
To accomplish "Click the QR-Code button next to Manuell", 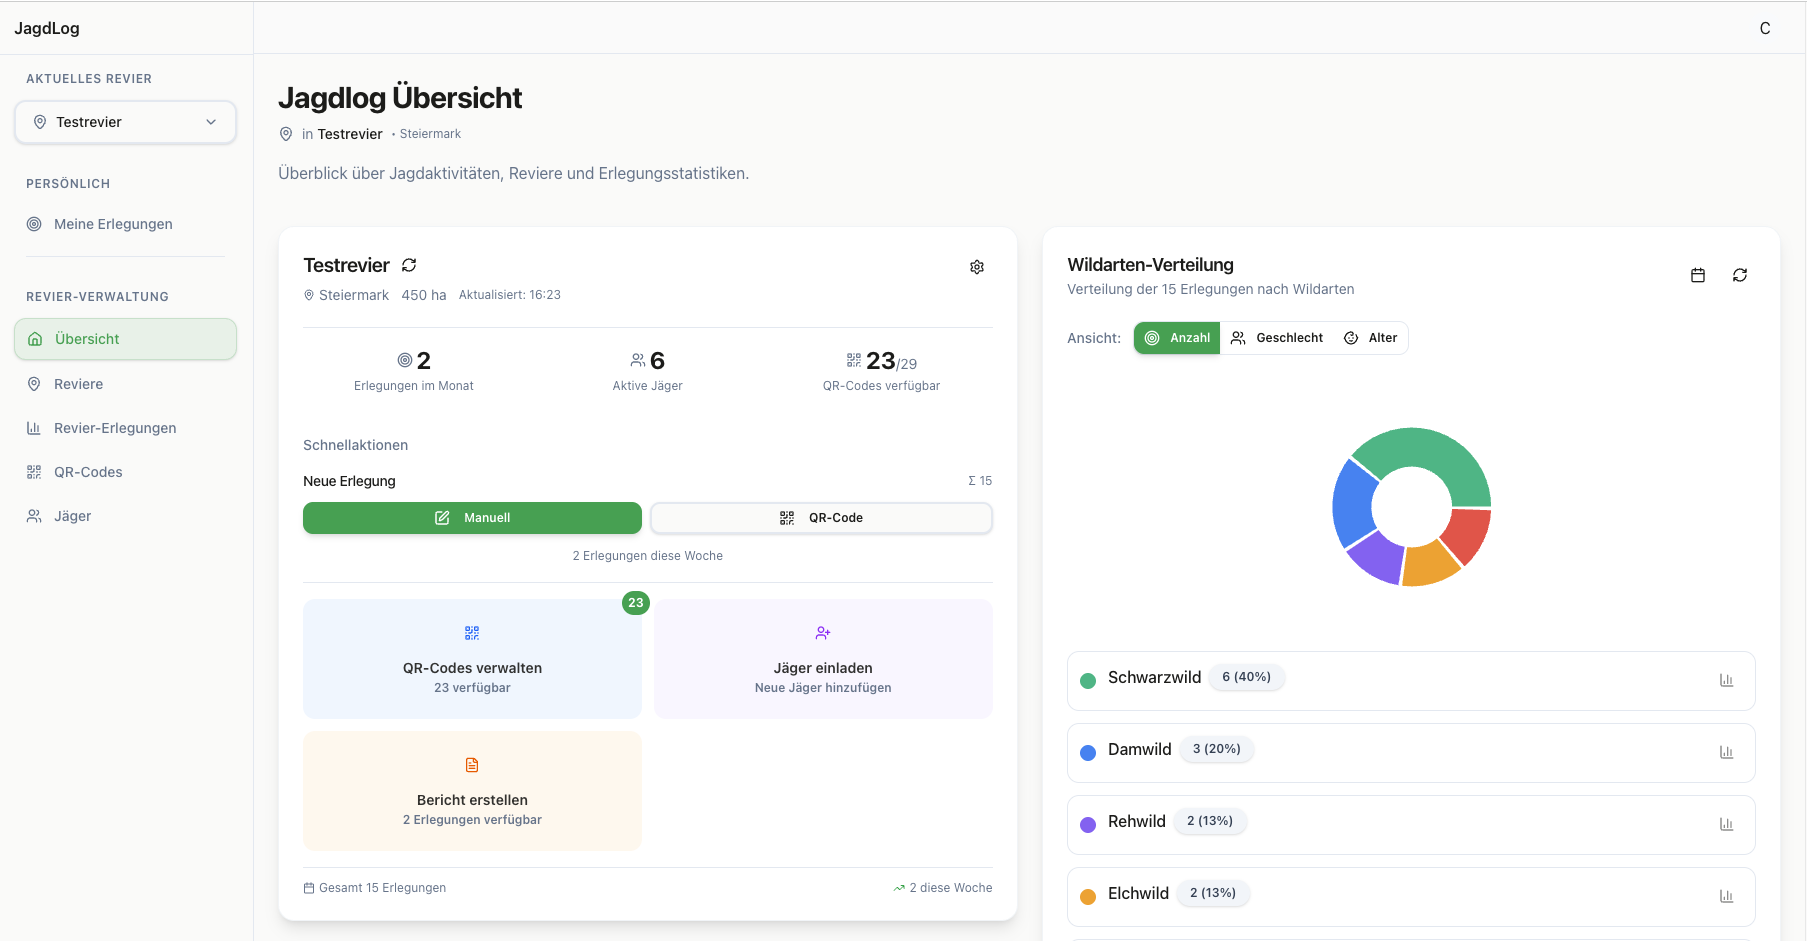I will pos(821,518).
